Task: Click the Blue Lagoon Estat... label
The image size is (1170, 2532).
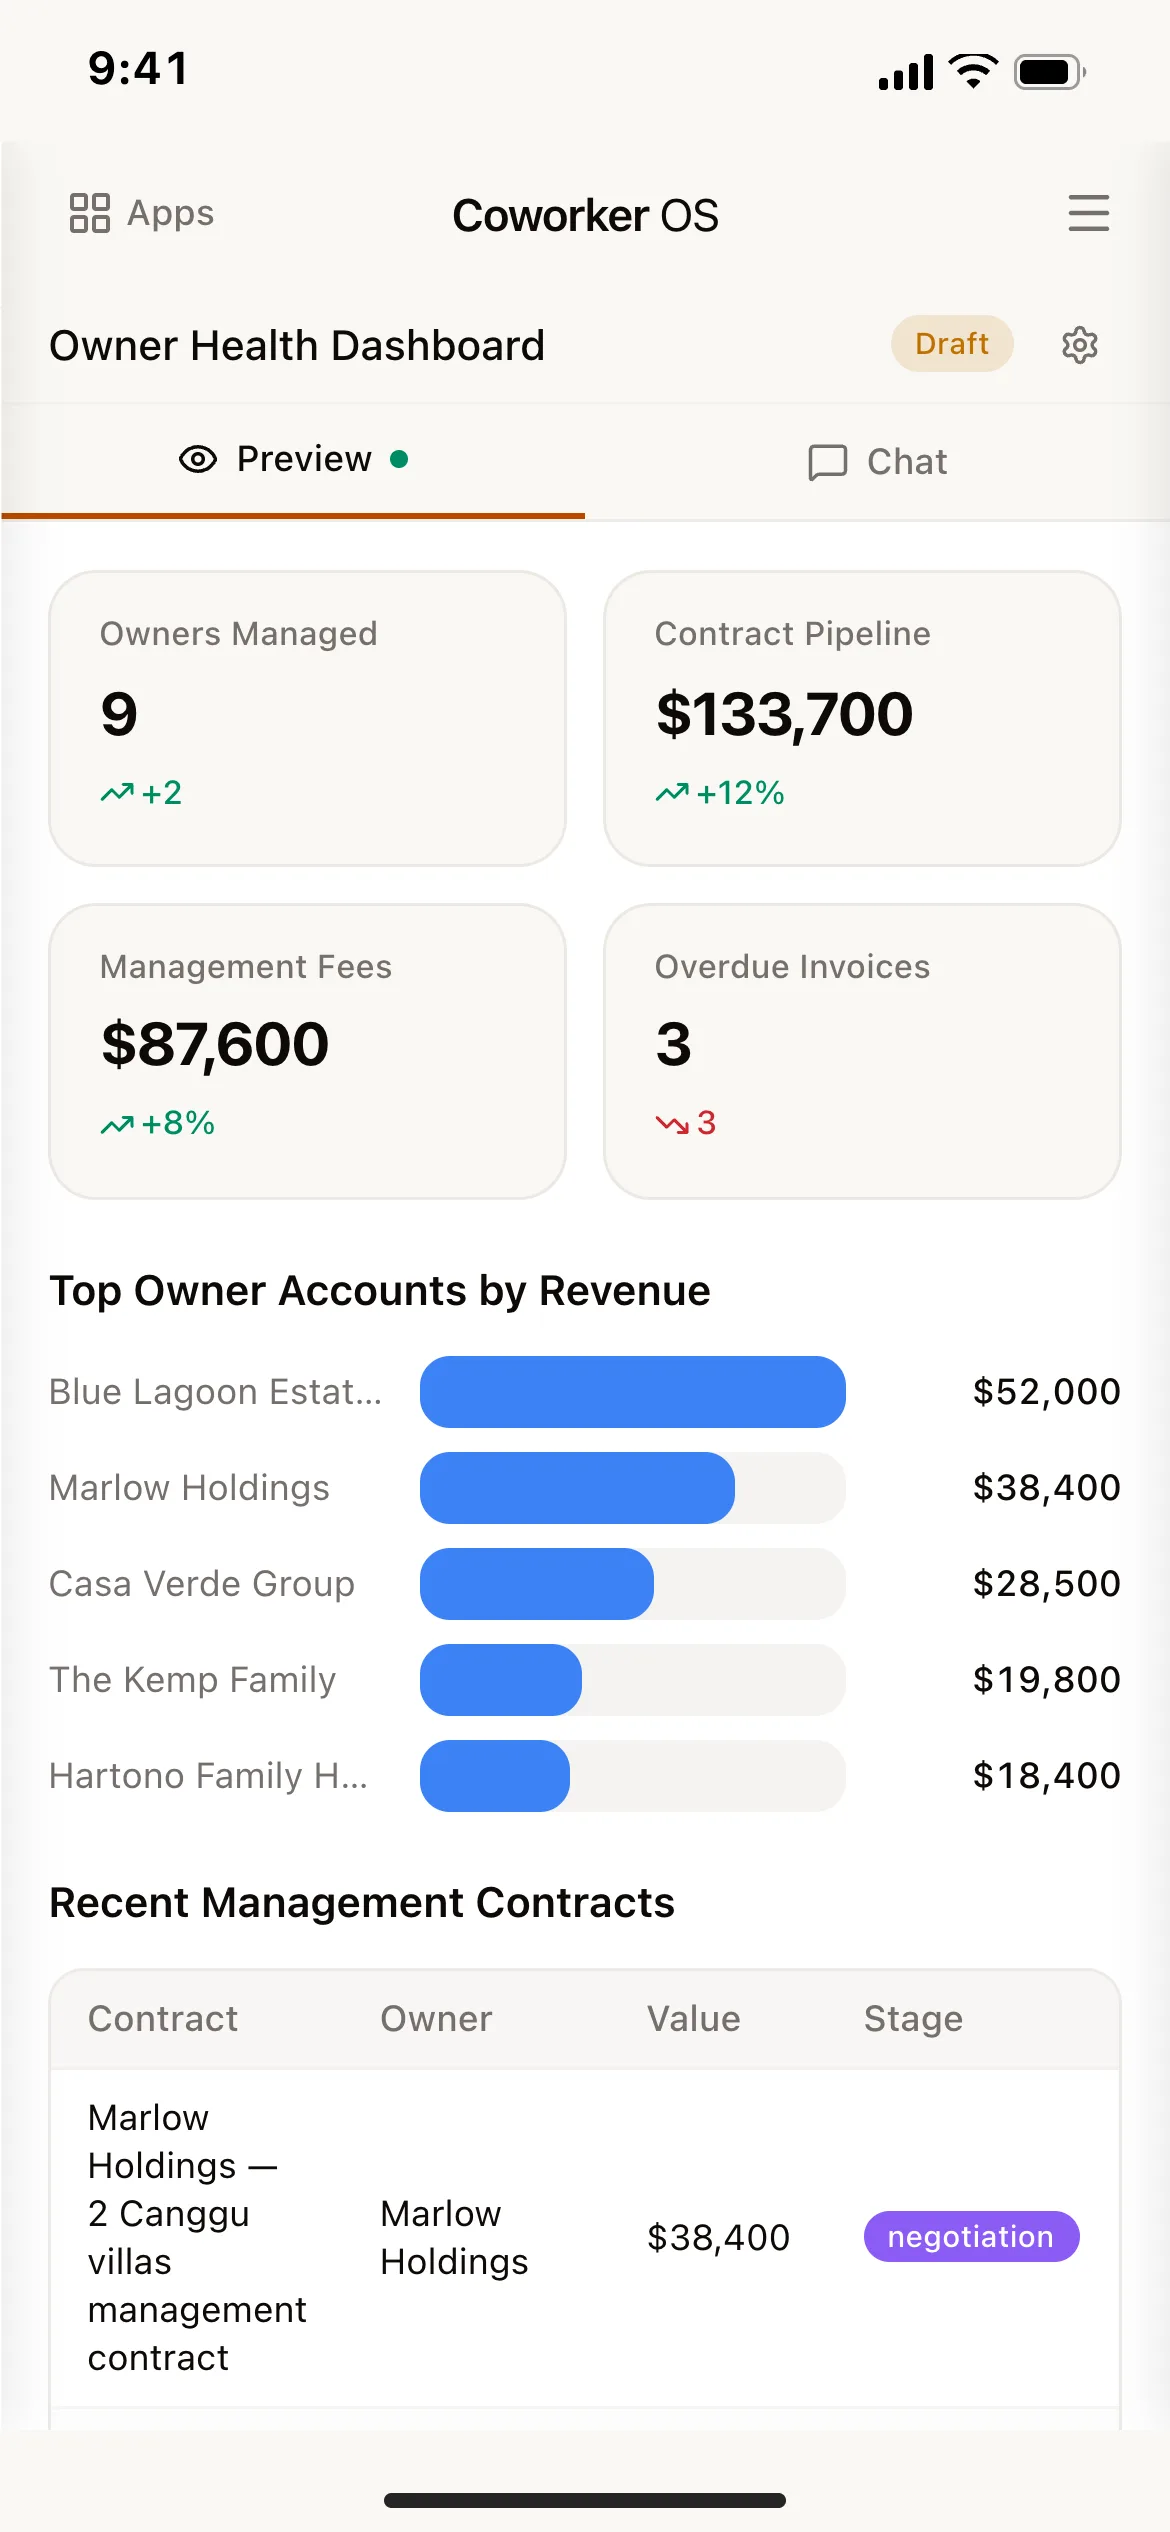Action: (x=216, y=1392)
